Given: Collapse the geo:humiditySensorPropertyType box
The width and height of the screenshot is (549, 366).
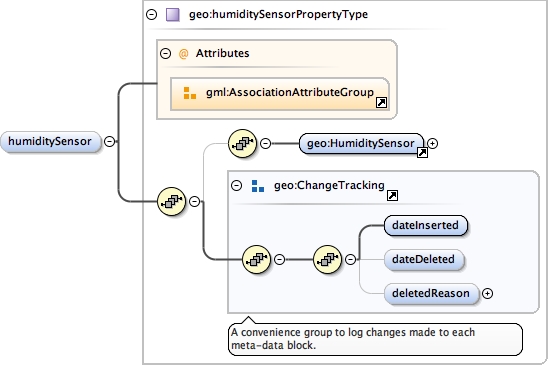Looking at the screenshot, I should 151,14.
